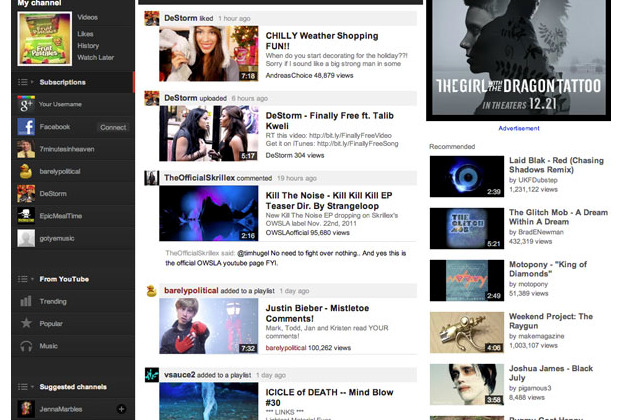Open the Google+ Your Username icon
The image size is (626, 420).
[26, 104]
